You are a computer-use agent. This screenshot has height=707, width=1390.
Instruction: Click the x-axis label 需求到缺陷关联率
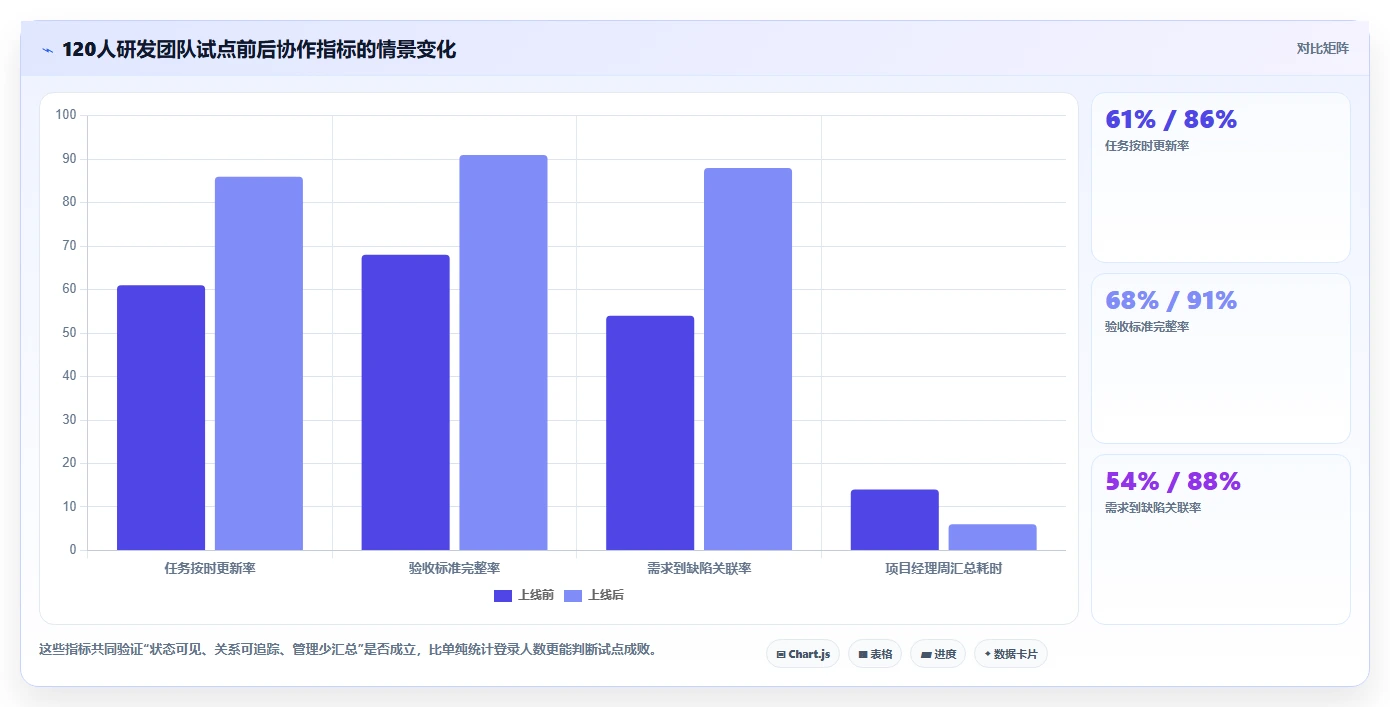tap(699, 568)
